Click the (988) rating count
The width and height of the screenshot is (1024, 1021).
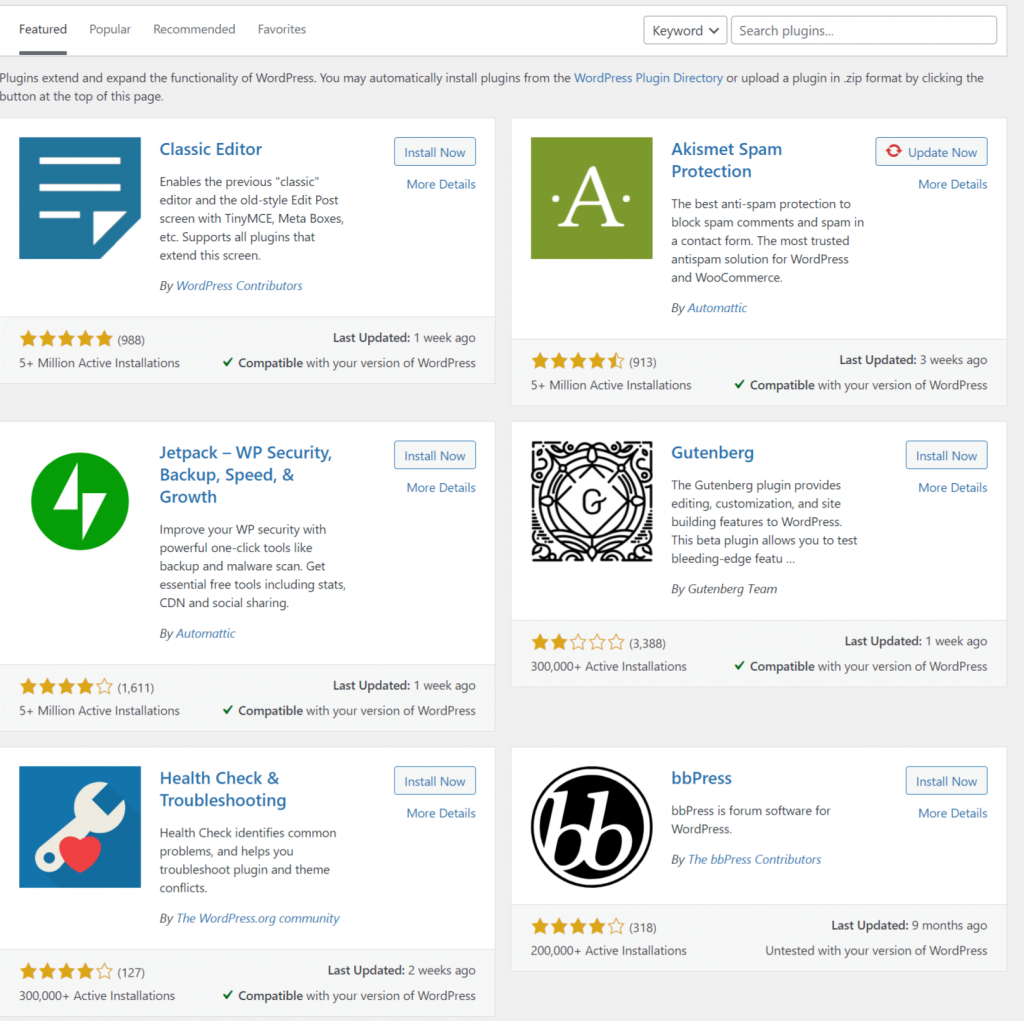[x=131, y=340]
